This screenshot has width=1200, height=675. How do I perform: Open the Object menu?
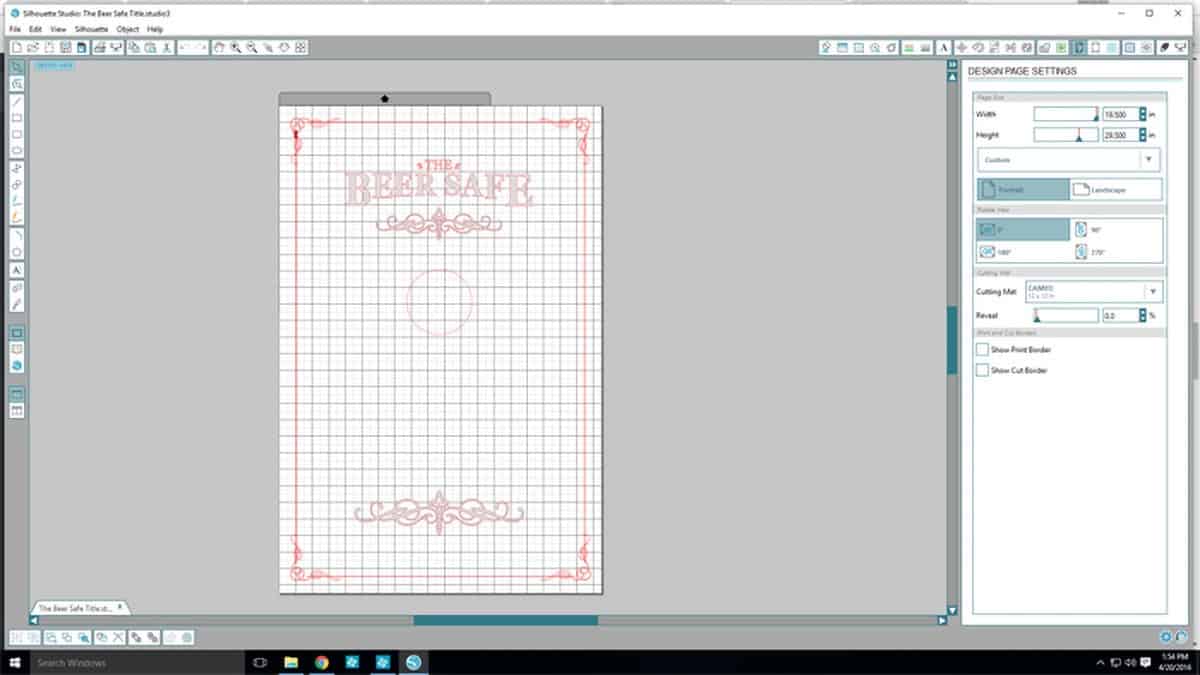tap(127, 30)
